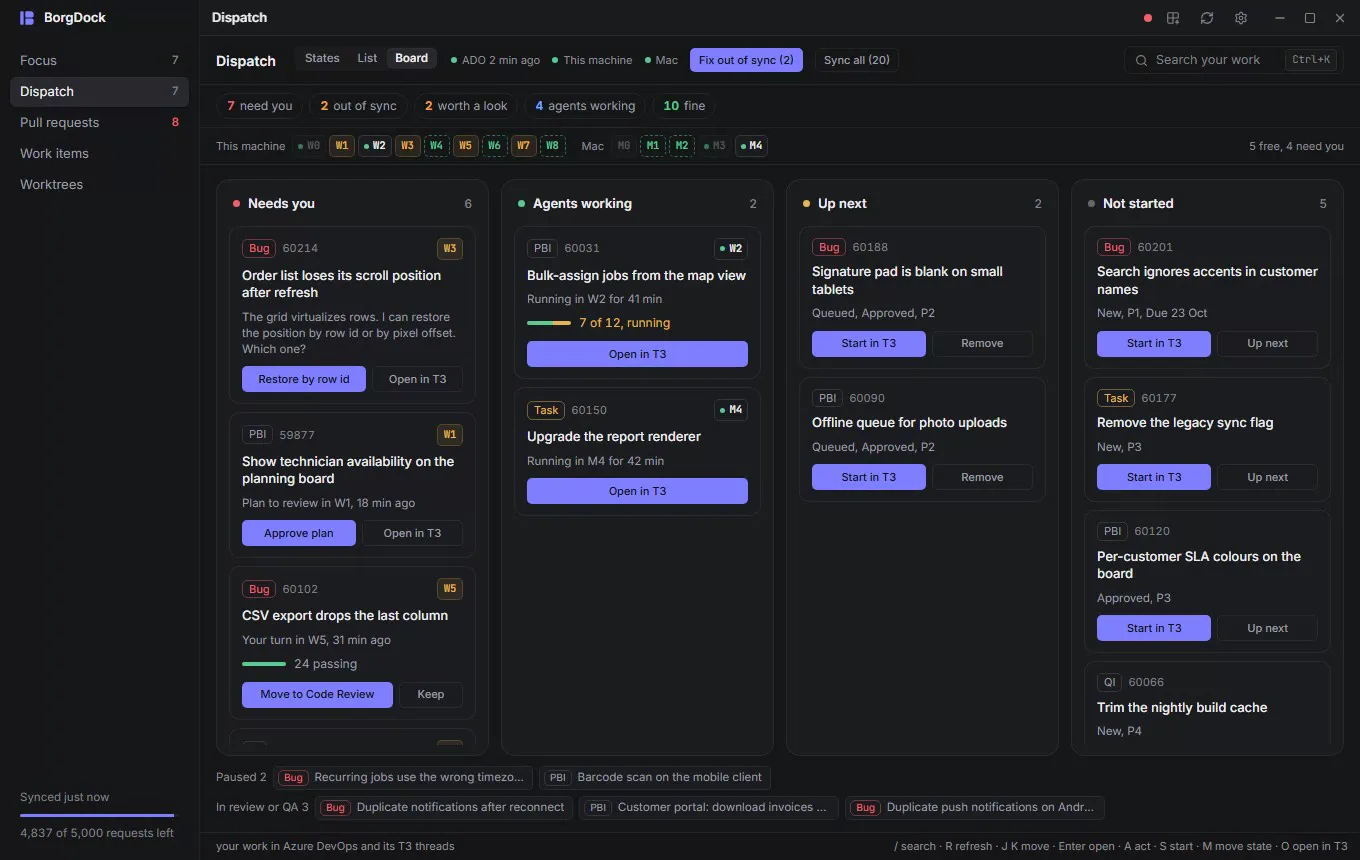Expand the Paused 2 row
Image resolution: width=1360 pixels, height=860 pixels.
tap(241, 777)
